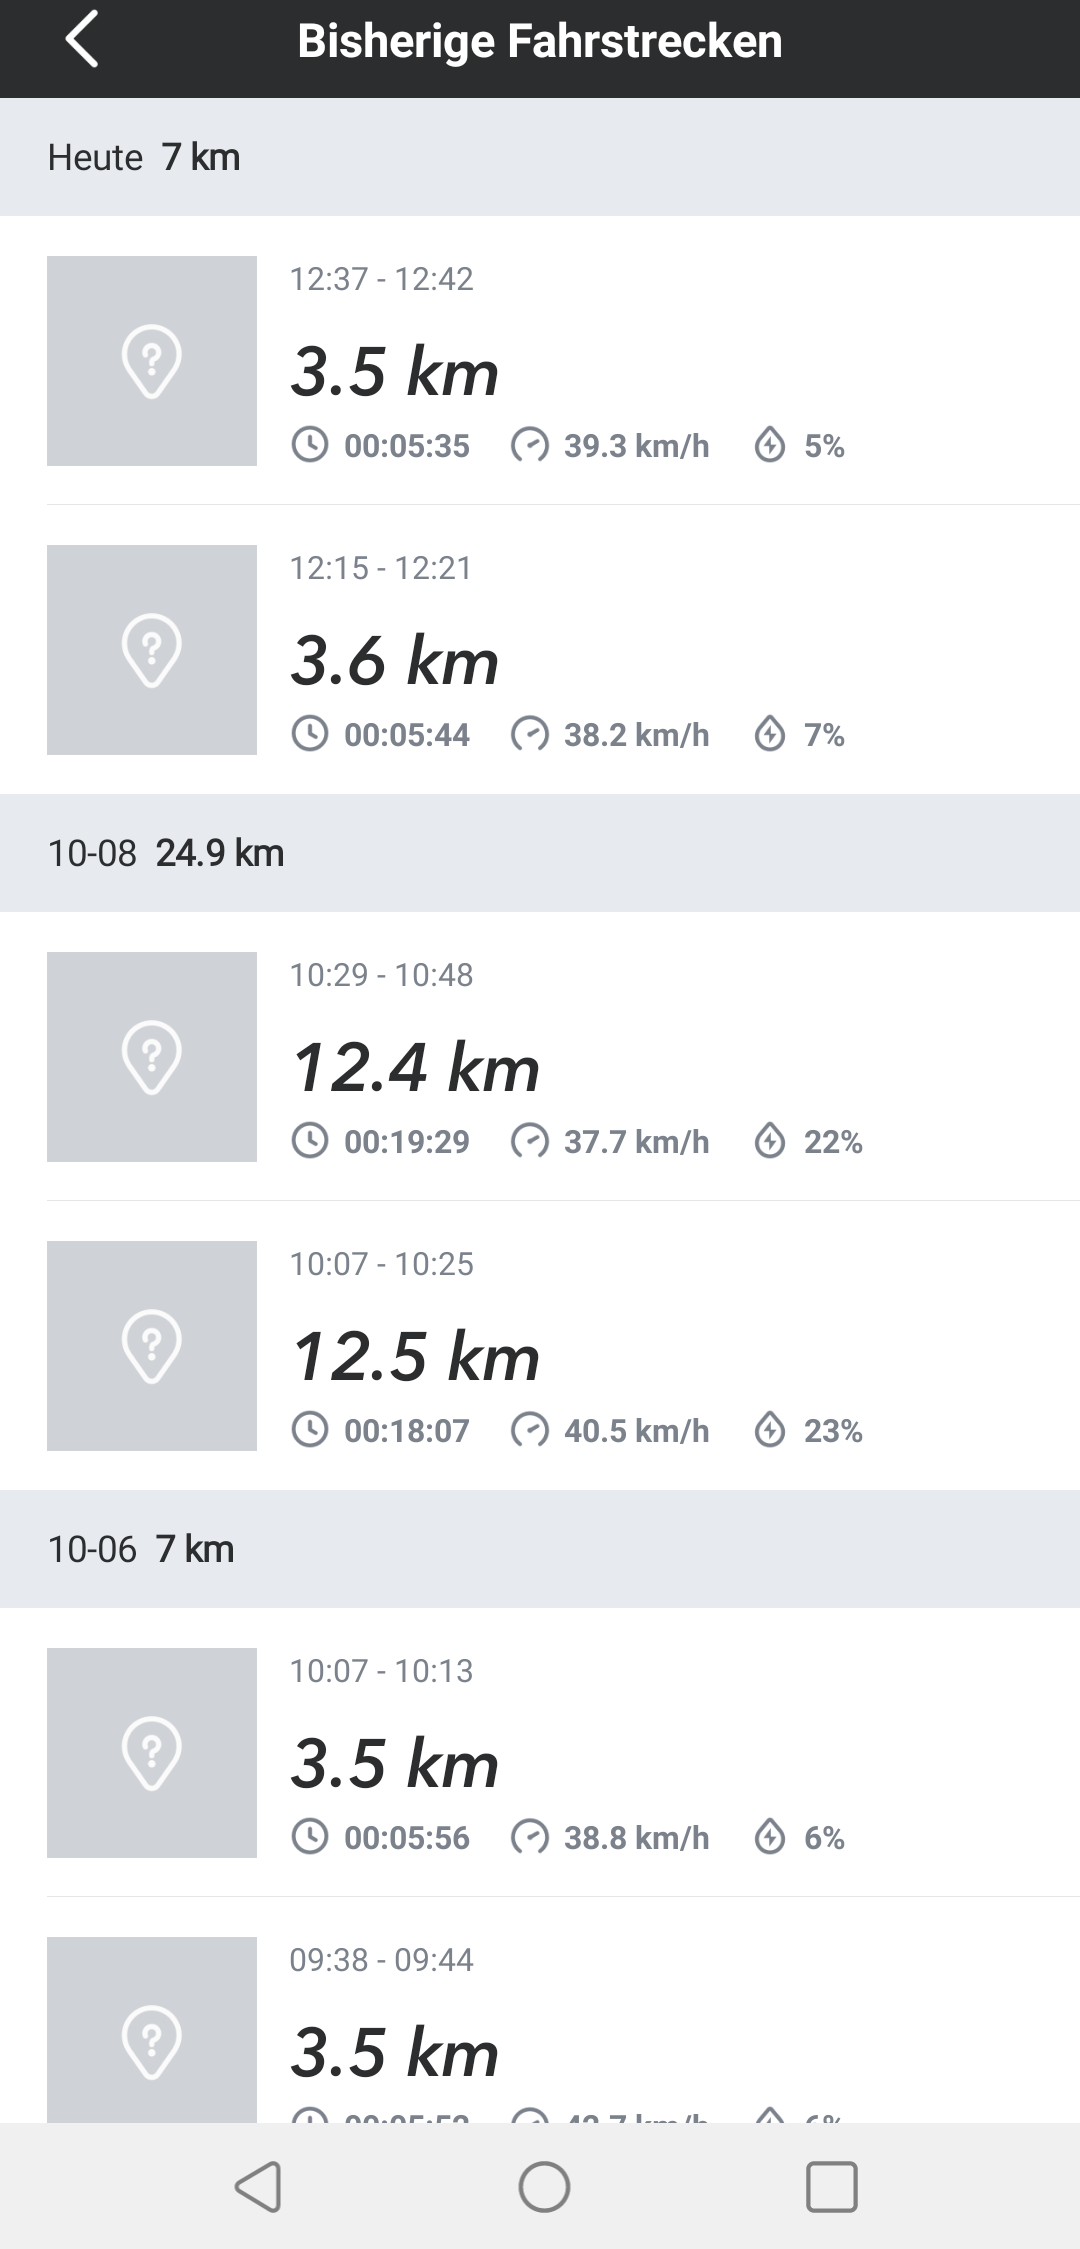Open map thumbnail for 10:29 - 10:48 trip
1080x2249 pixels.
[x=152, y=1057]
